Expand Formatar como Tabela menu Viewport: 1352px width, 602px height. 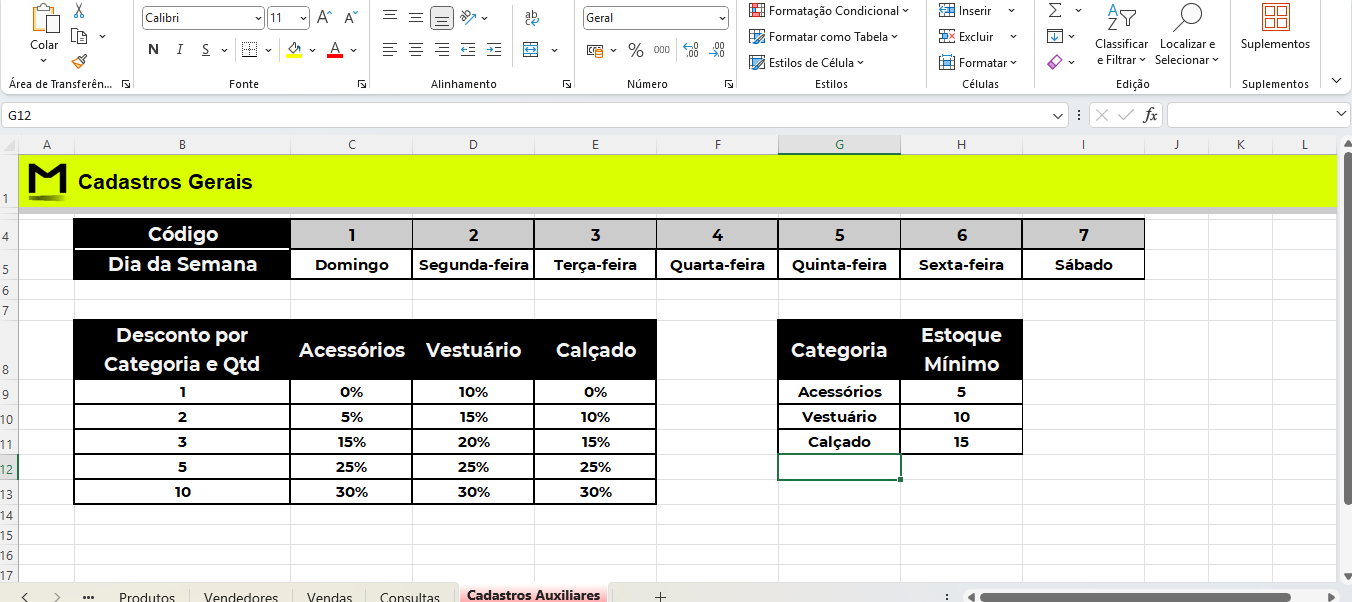(x=824, y=36)
